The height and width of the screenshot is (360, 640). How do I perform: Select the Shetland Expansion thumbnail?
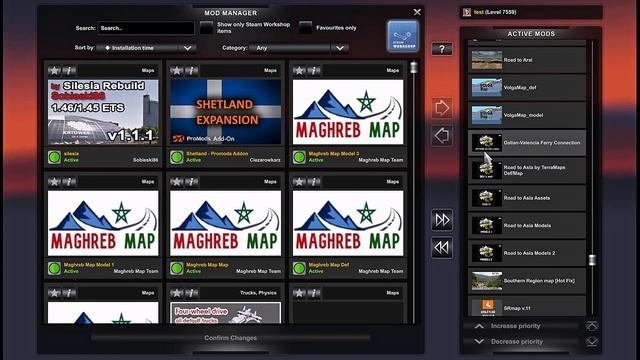click(x=225, y=112)
